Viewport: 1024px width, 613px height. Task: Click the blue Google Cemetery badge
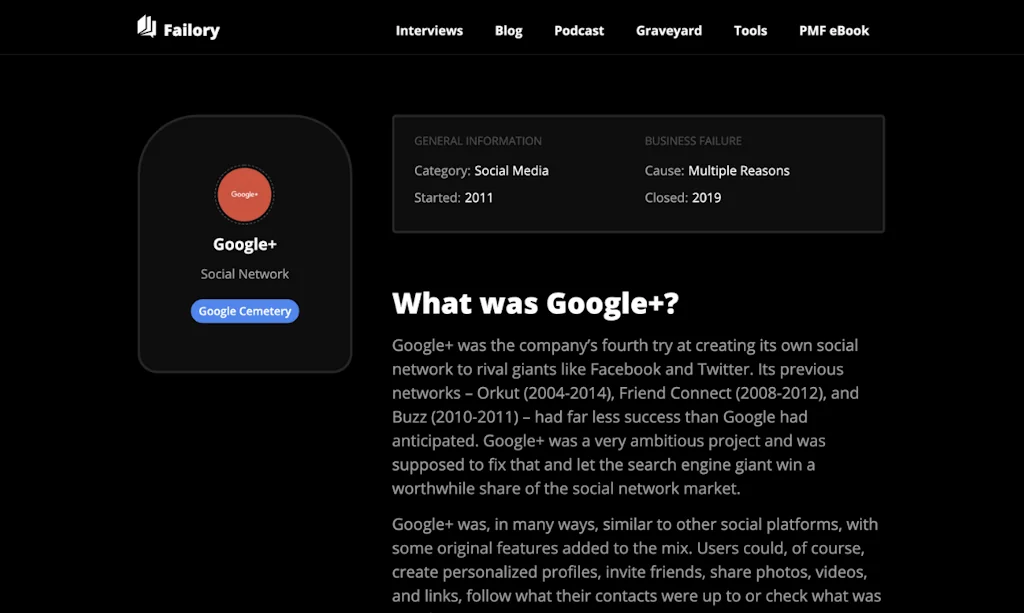click(245, 311)
